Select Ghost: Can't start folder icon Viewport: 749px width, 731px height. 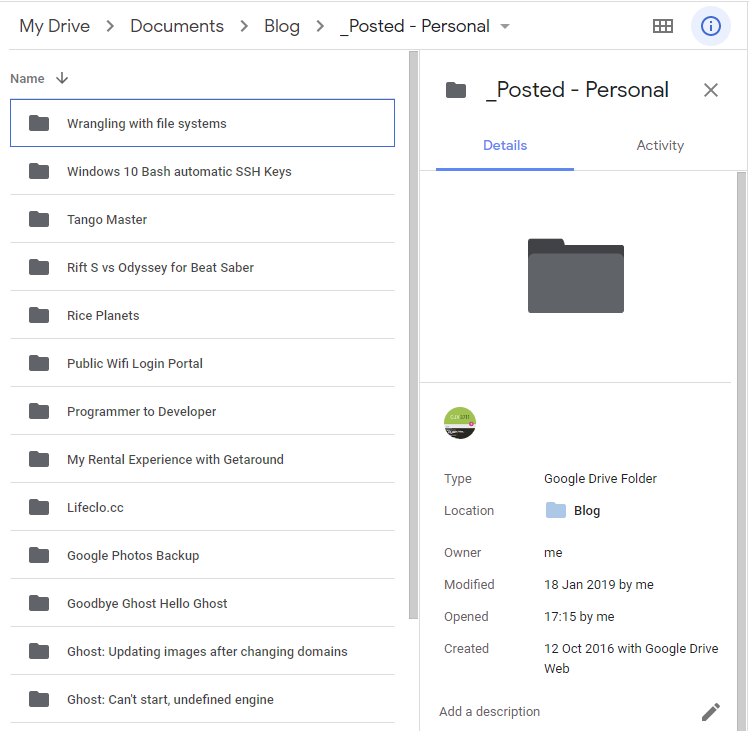pos(39,699)
